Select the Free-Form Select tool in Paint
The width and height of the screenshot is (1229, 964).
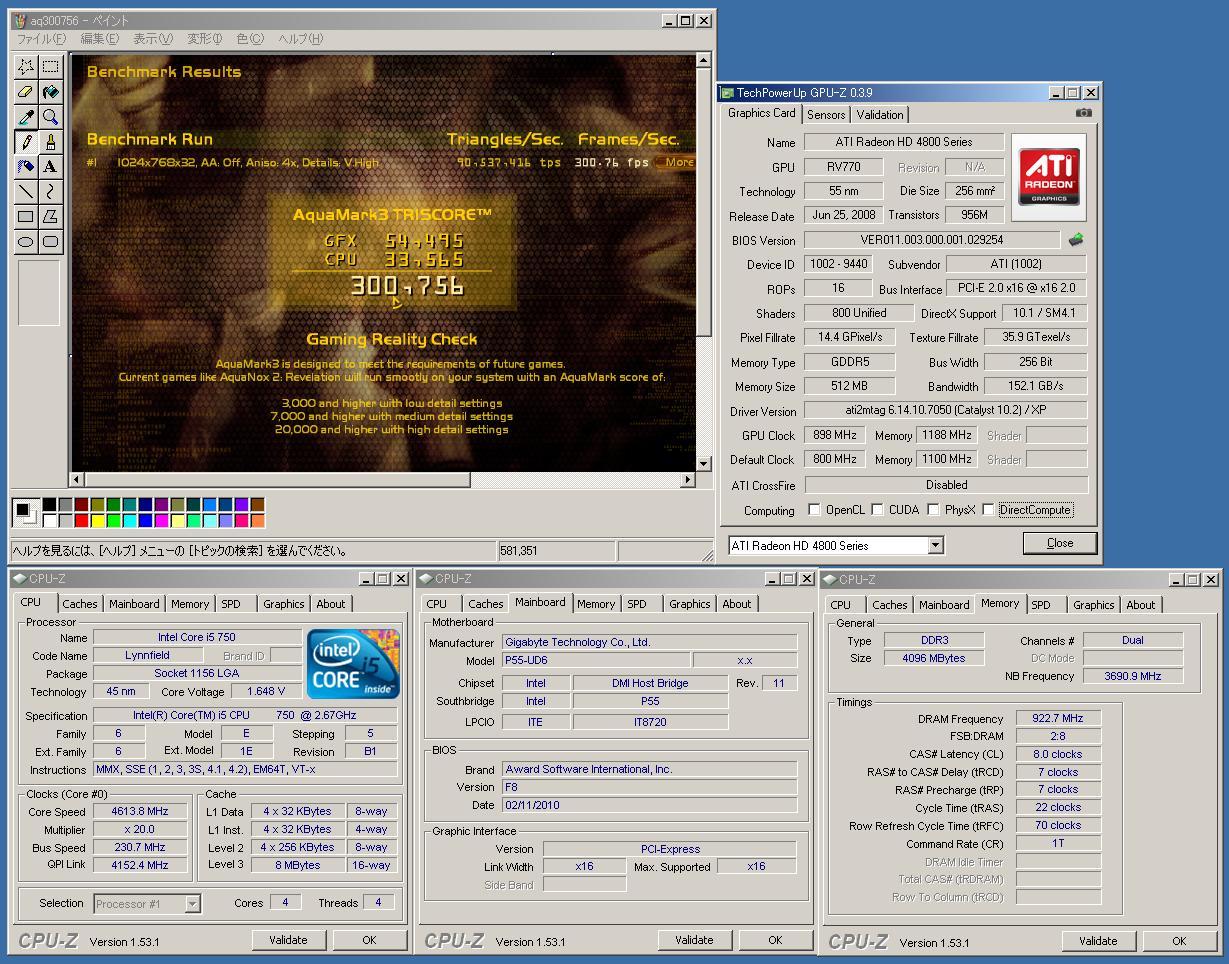26,67
